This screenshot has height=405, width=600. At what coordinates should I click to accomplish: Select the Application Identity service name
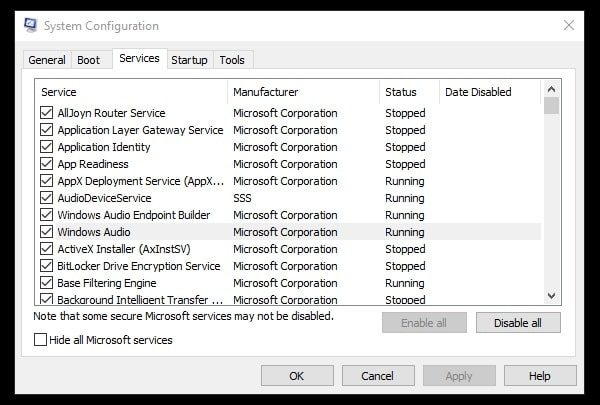(x=104, y=147)
